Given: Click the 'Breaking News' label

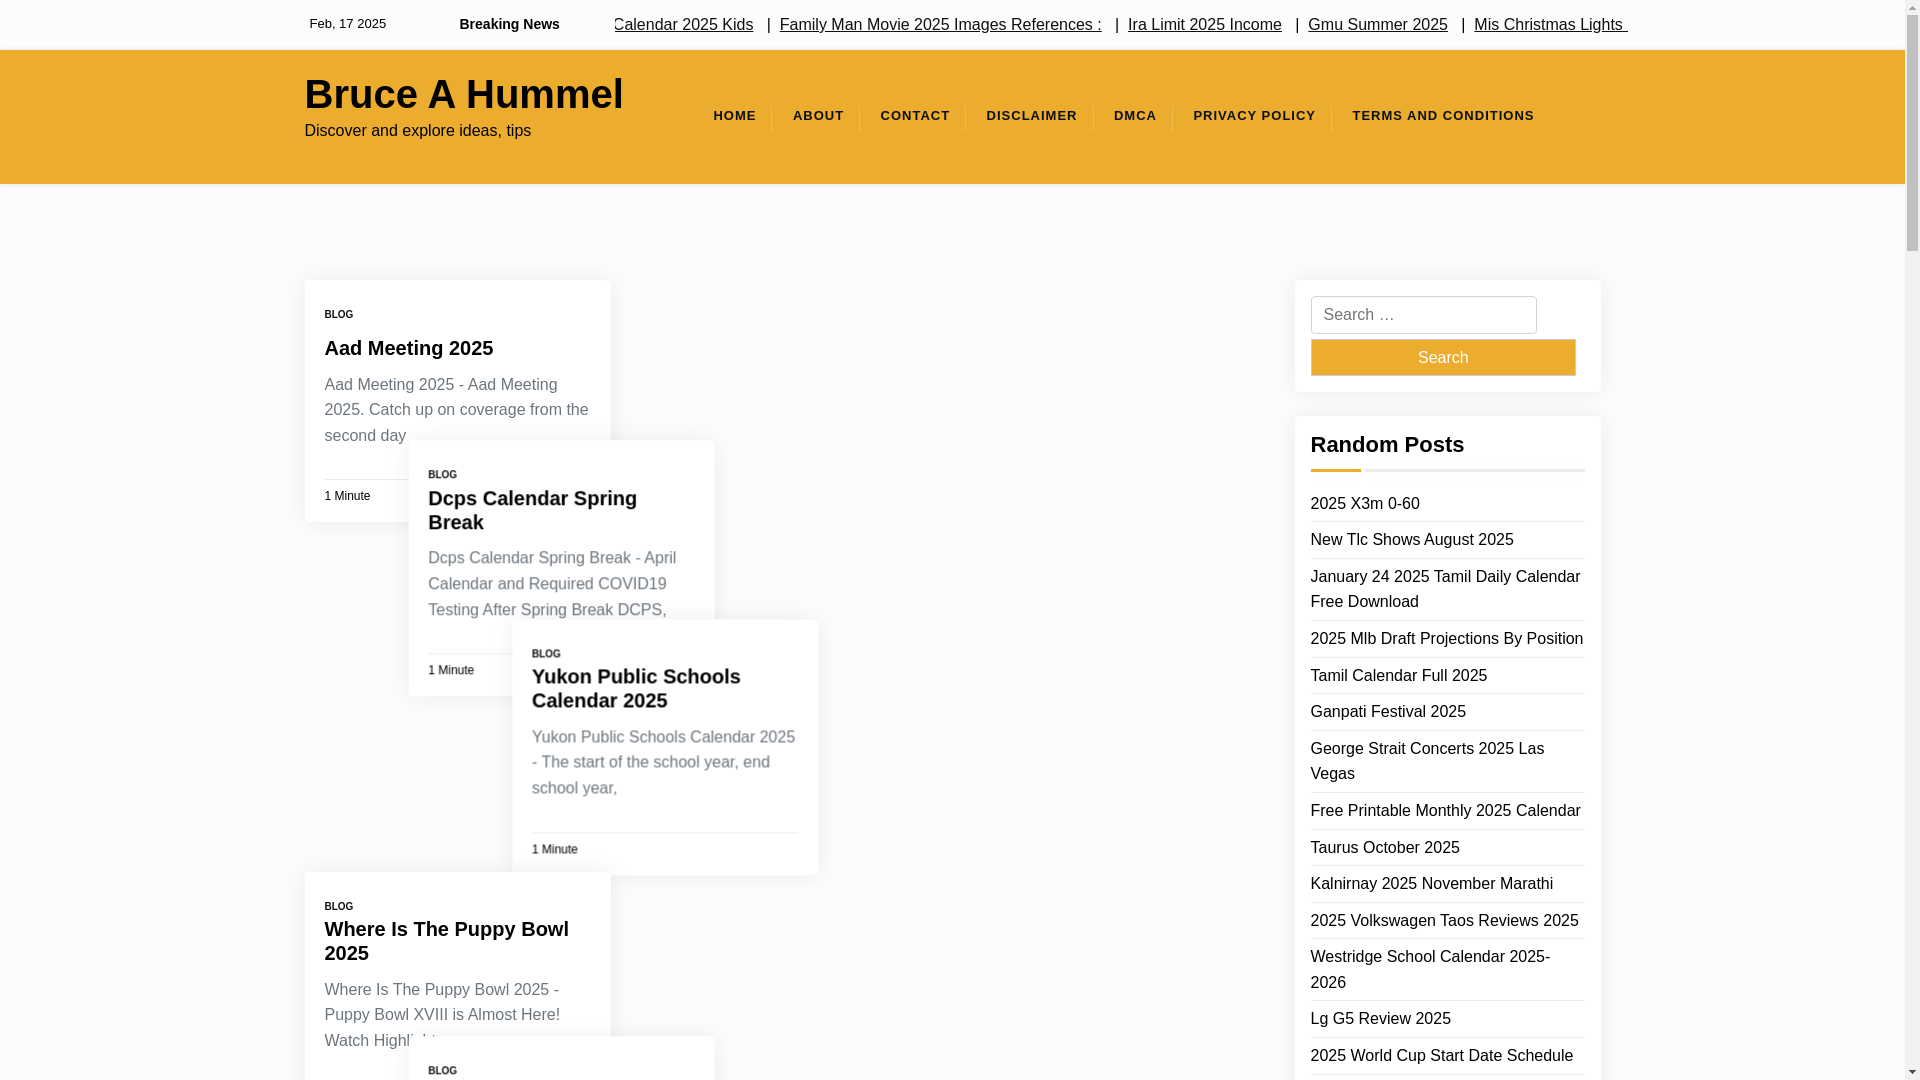Looking at the screenshot, I should pos(509,24).
